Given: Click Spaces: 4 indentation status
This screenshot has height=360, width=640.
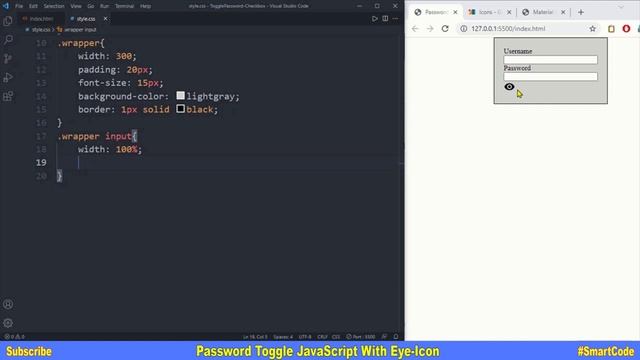Looking at the screenshot, I should click(283, 337).
